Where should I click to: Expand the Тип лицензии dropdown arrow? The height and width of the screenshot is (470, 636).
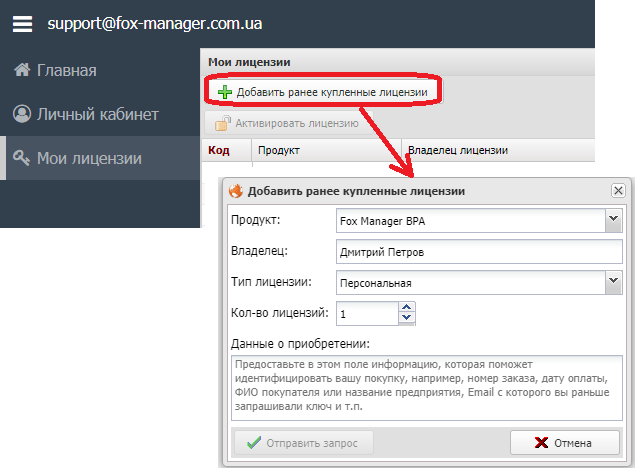(x=614, y=283)
